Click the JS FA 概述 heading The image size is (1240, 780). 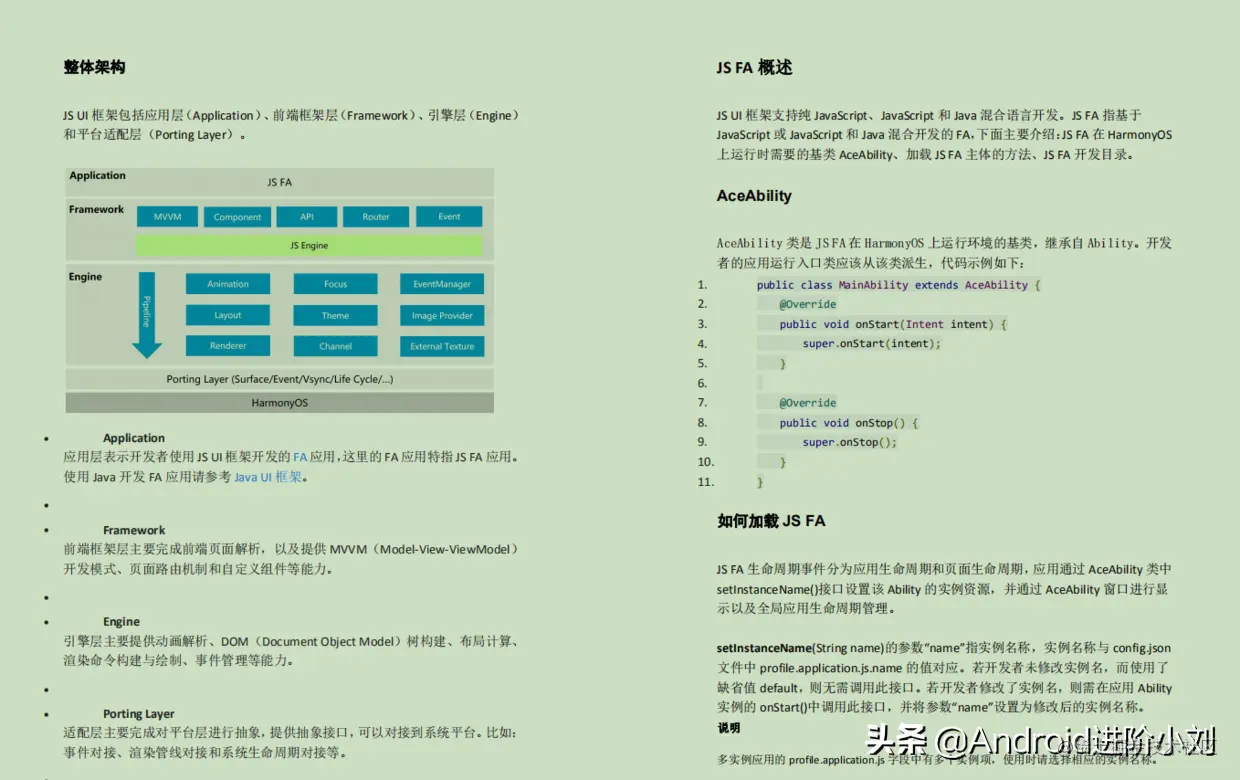(754, 67)
